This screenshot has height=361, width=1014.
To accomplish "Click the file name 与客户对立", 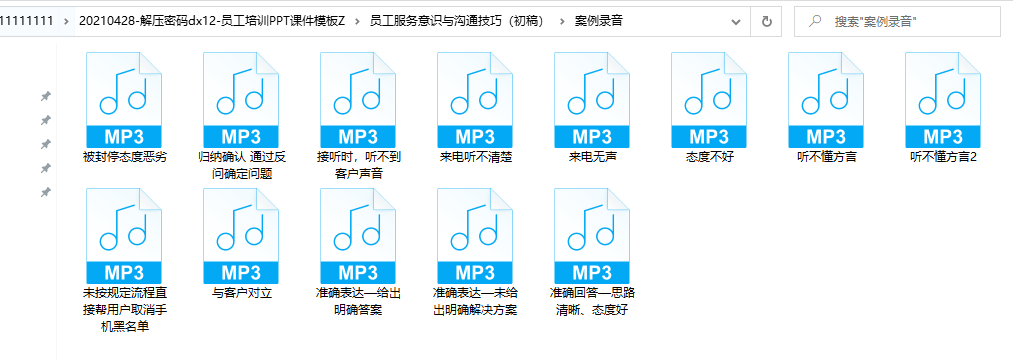I will coord(242,293).
